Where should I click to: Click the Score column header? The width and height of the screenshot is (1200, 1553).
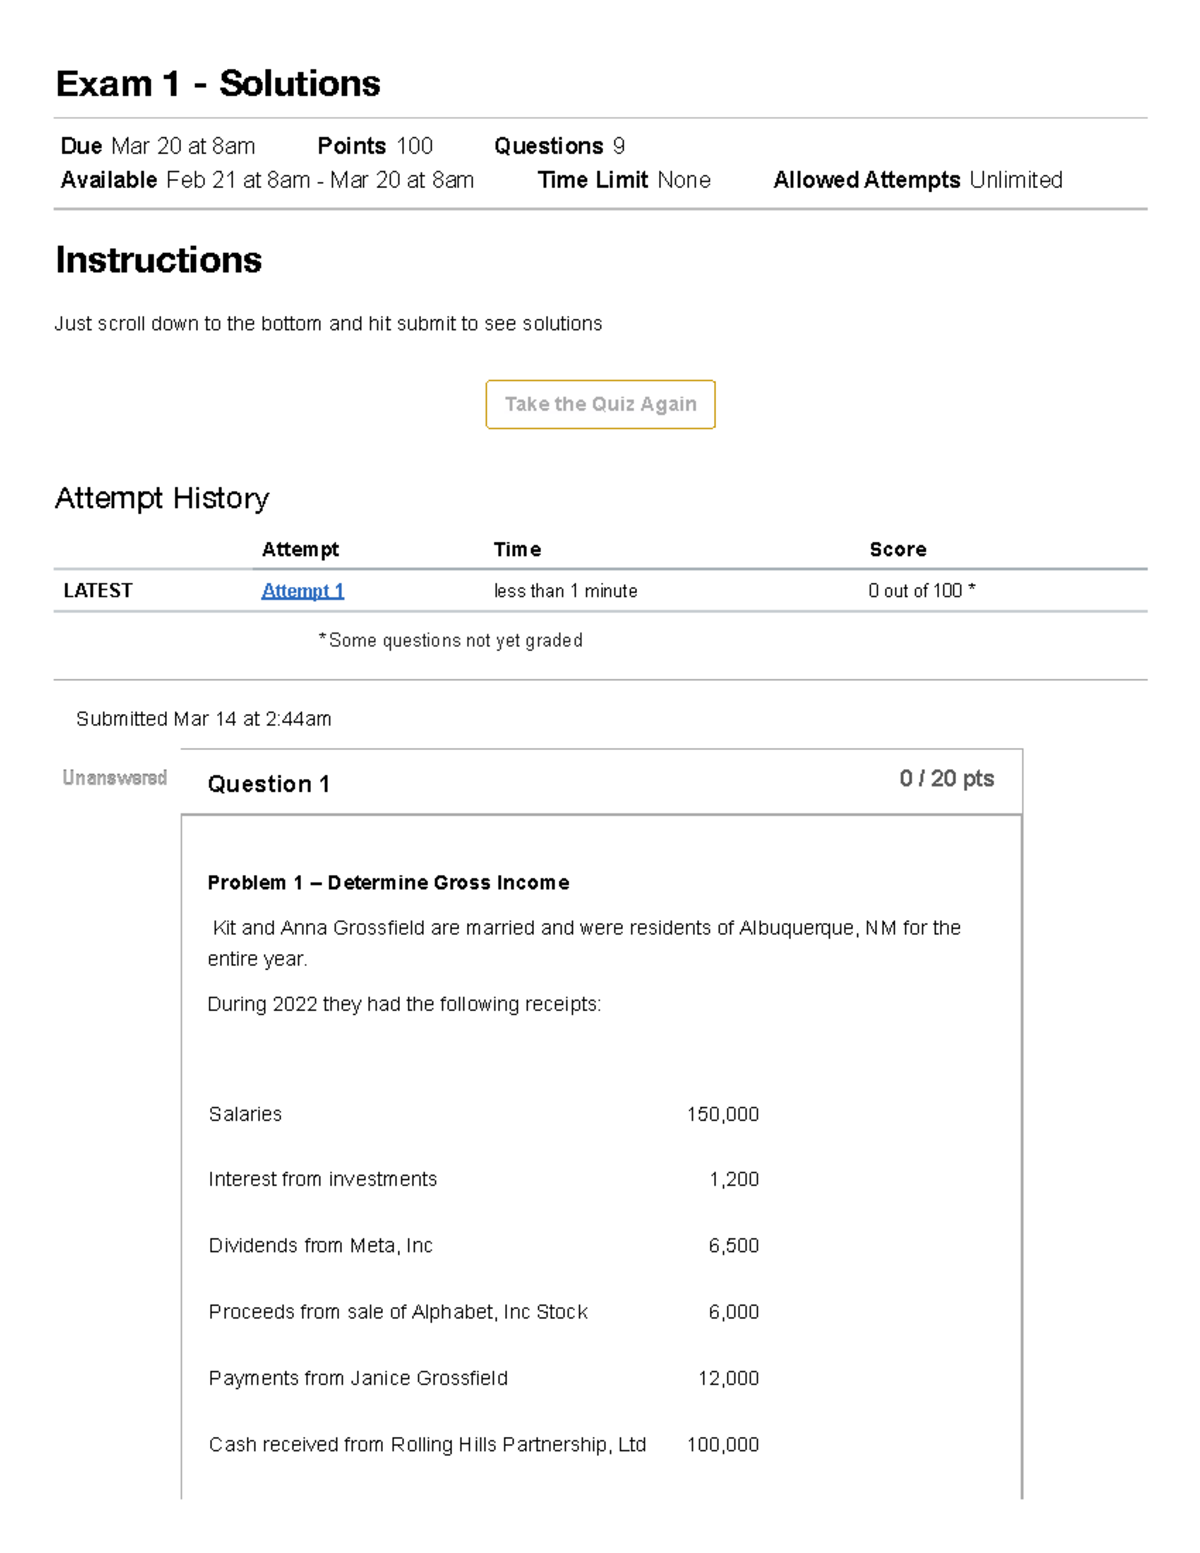(x=897, y=549)
